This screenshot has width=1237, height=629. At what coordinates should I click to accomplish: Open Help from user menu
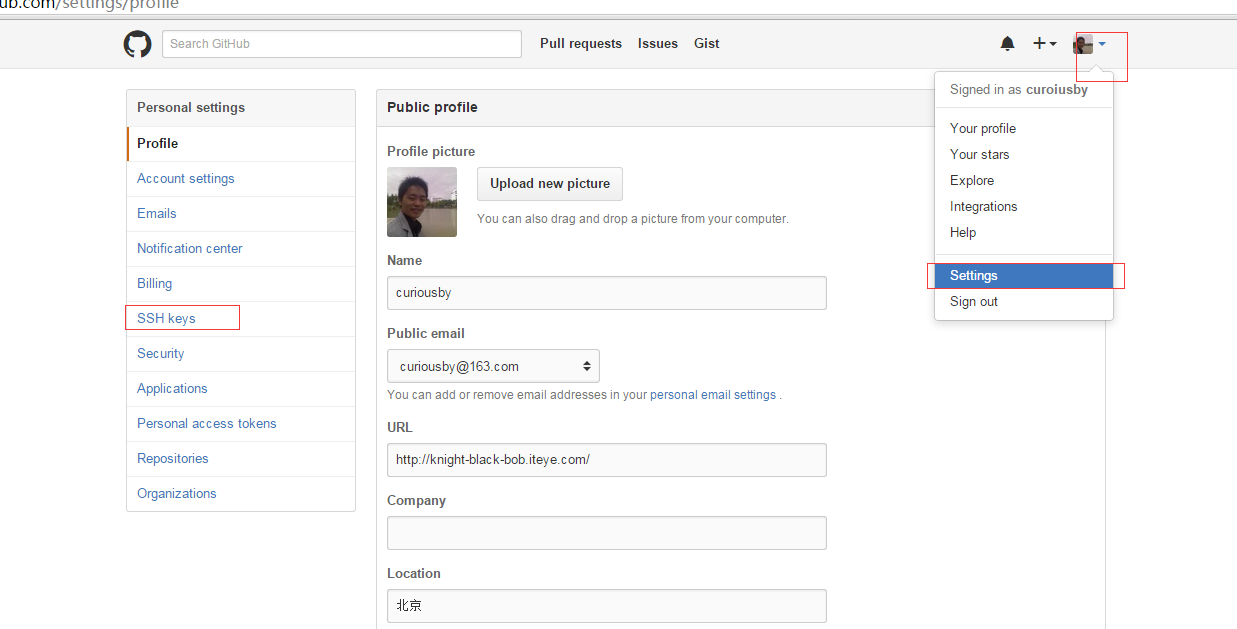pyautogui.click(x=1024, y=233)
